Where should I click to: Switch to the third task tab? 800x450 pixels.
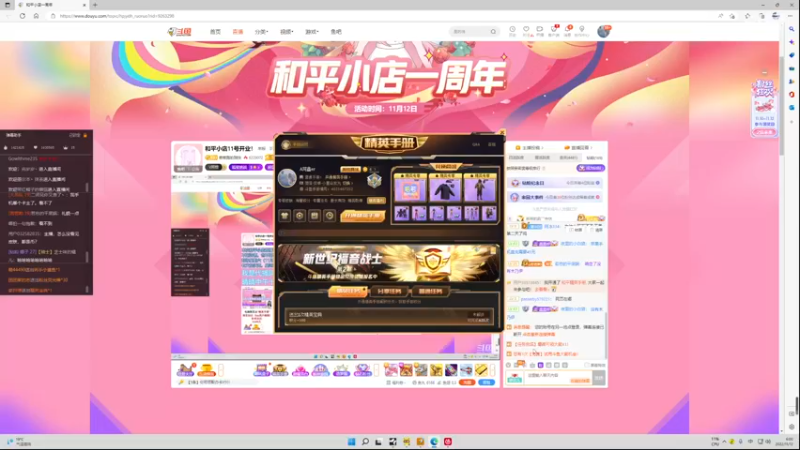430,291
